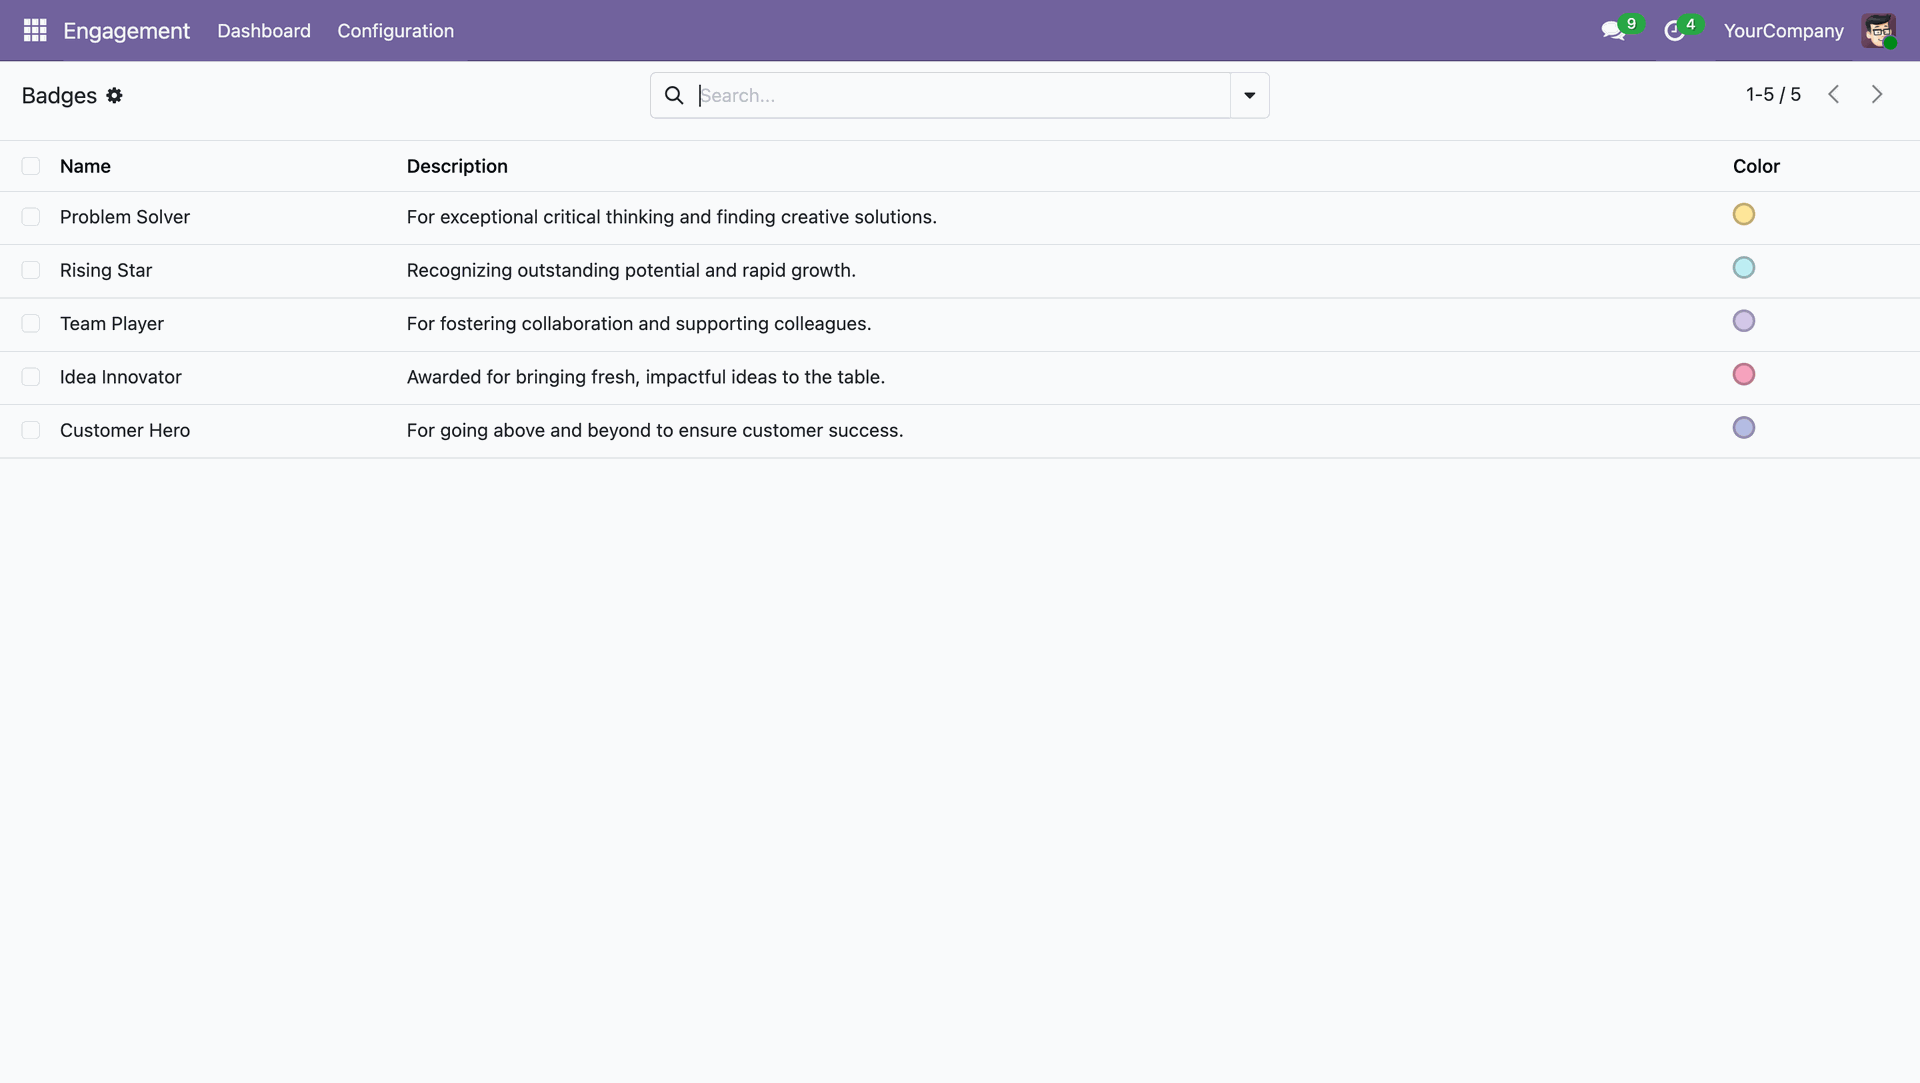Image resolution: width=1920 pixels, height=1083 pixels.
Task: Open the Configuration menu
Action: coord(395,31)
